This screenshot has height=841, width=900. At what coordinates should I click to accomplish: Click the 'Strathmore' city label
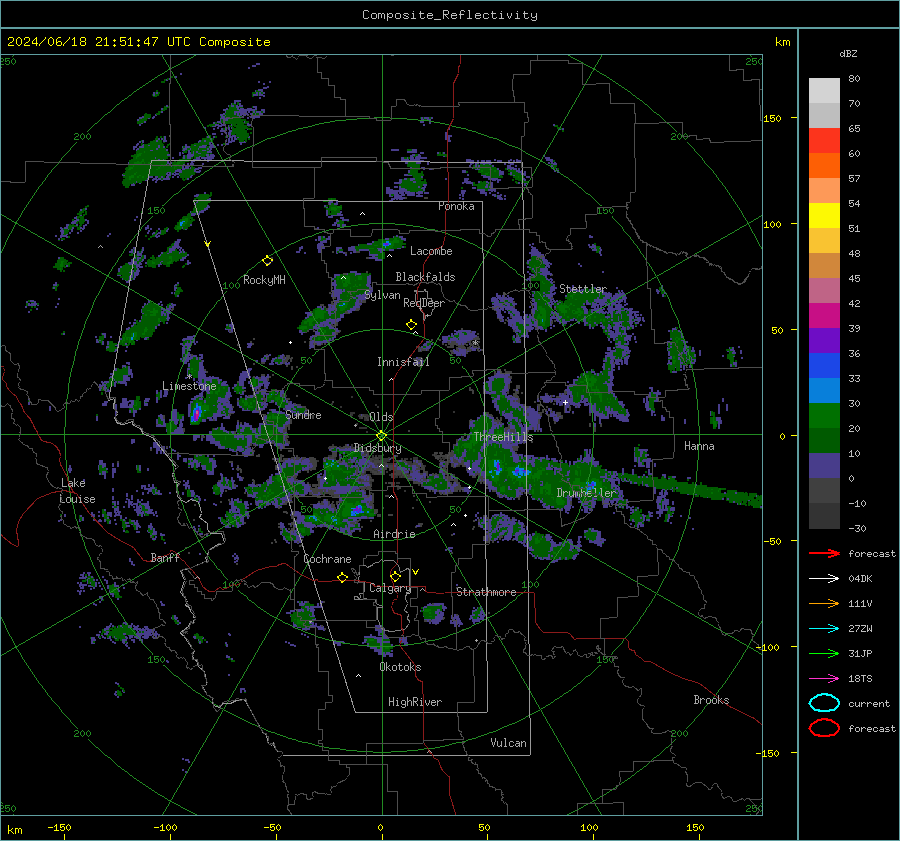(486, 592)
